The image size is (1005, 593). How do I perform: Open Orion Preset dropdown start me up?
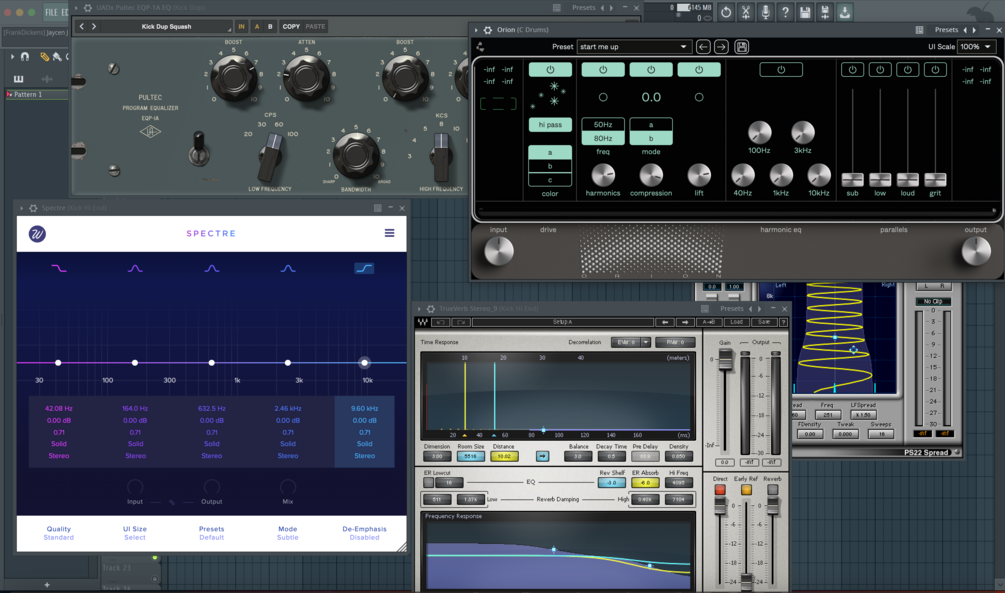point(633,47)
